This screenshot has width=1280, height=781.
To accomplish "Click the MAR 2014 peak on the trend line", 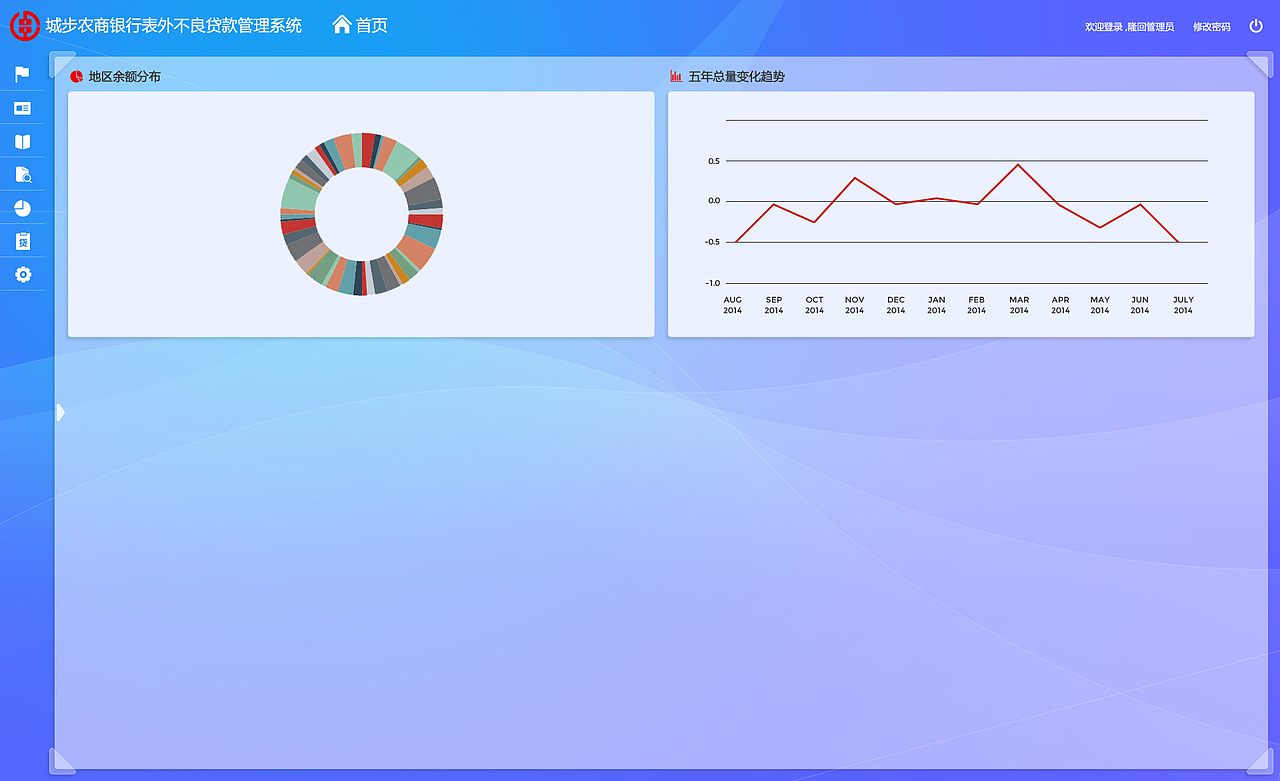I will click(1018, 165).
